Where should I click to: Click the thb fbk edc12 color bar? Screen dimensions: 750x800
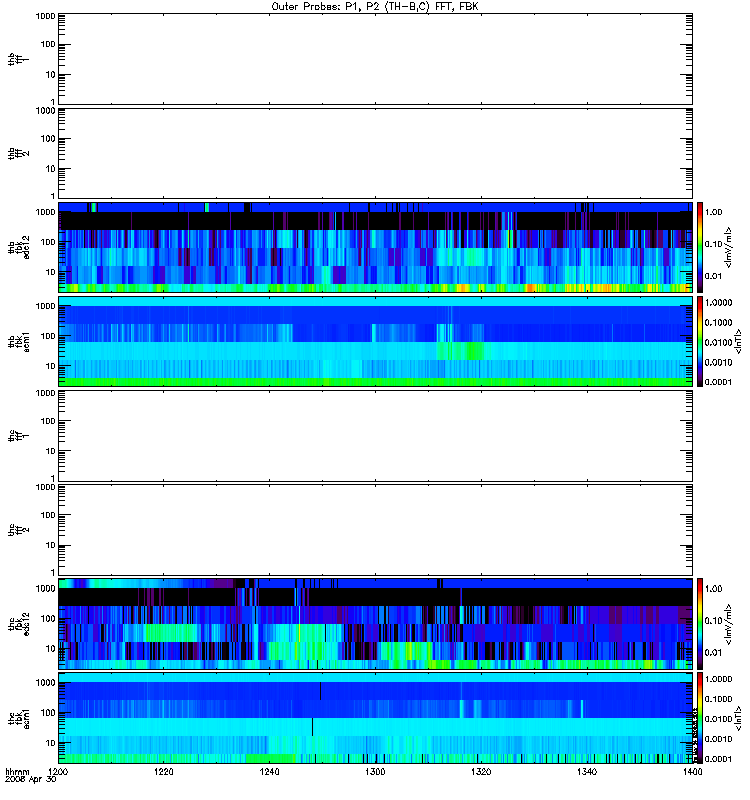(699, 247)
